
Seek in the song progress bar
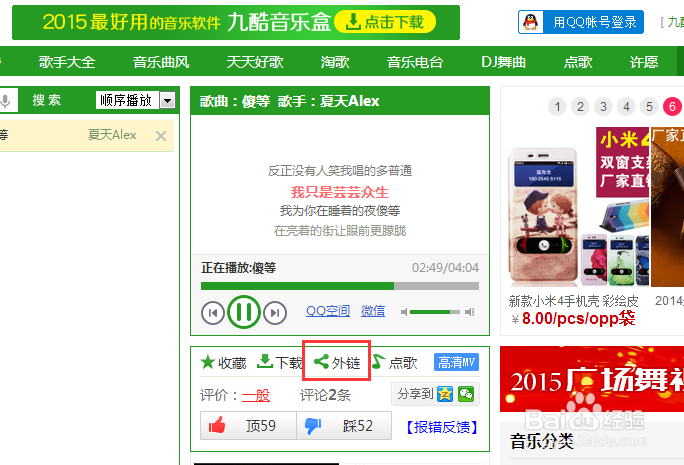[x=340, y=286]
